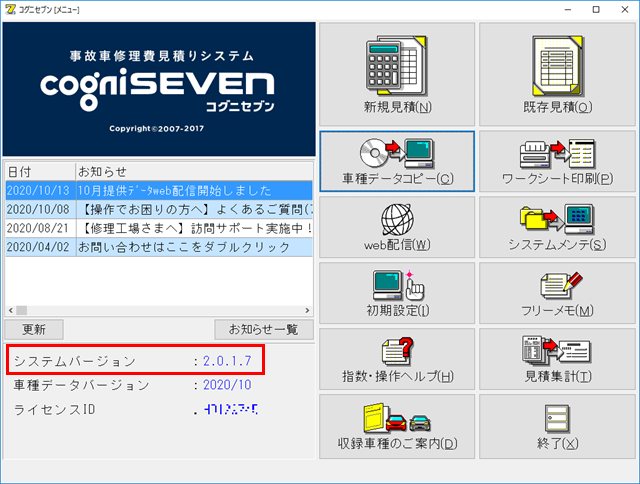Screen dimensions: 640x484
Task: Open 見積集計(T) estimate summary
Action: (557, 359)
